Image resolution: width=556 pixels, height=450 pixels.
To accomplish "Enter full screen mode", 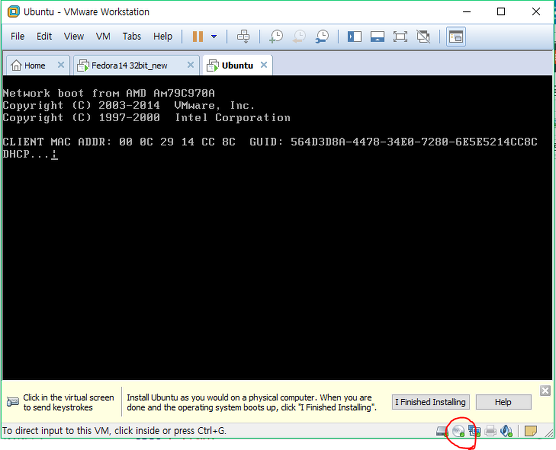I will (400, 36).
